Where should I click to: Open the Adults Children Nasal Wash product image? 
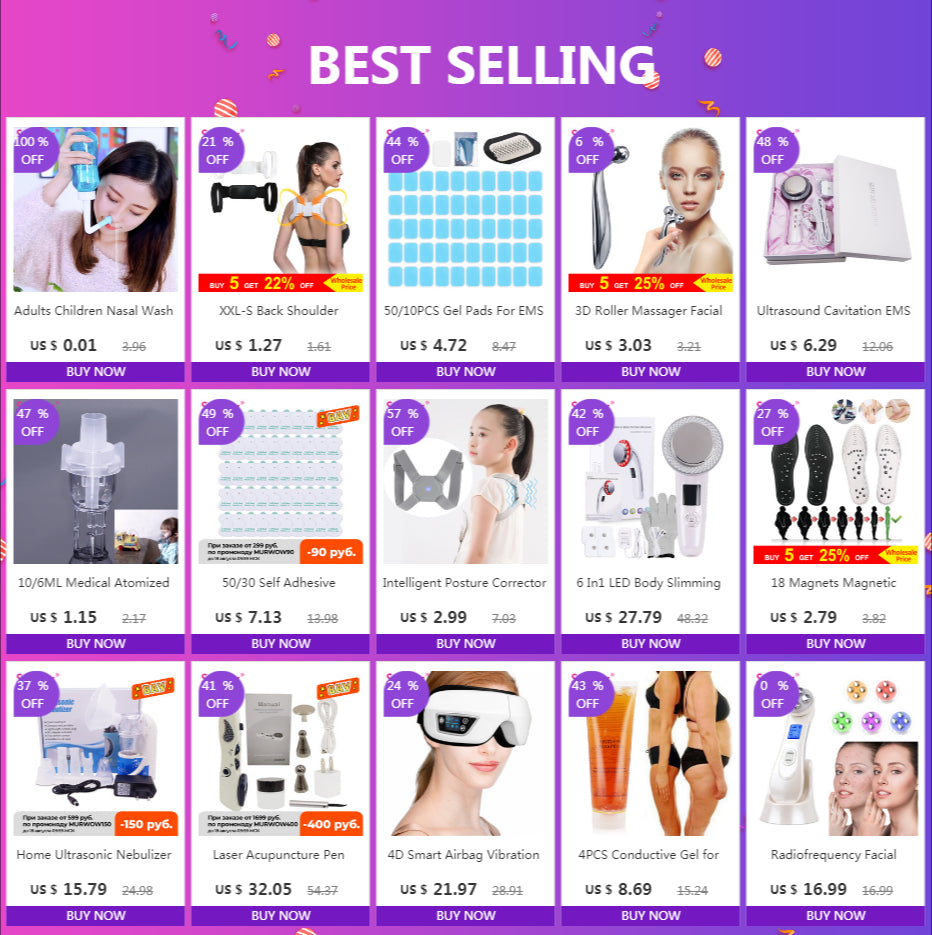click(x=95, y=209)
